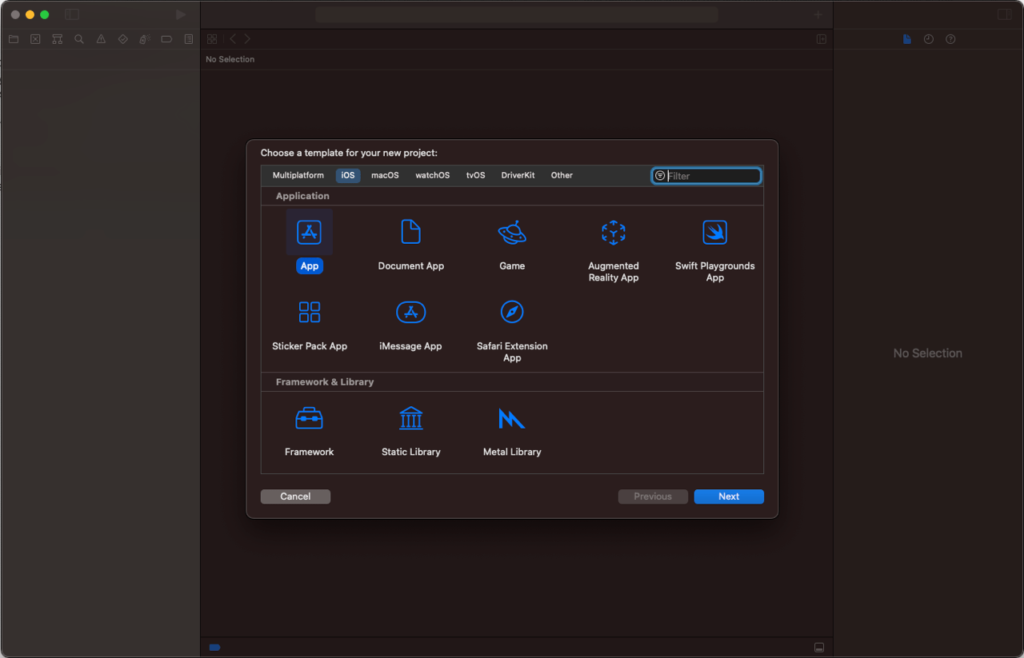Switch to the DriverKit tab
The height and width of the screenshot is (658, 1024).
518,176
